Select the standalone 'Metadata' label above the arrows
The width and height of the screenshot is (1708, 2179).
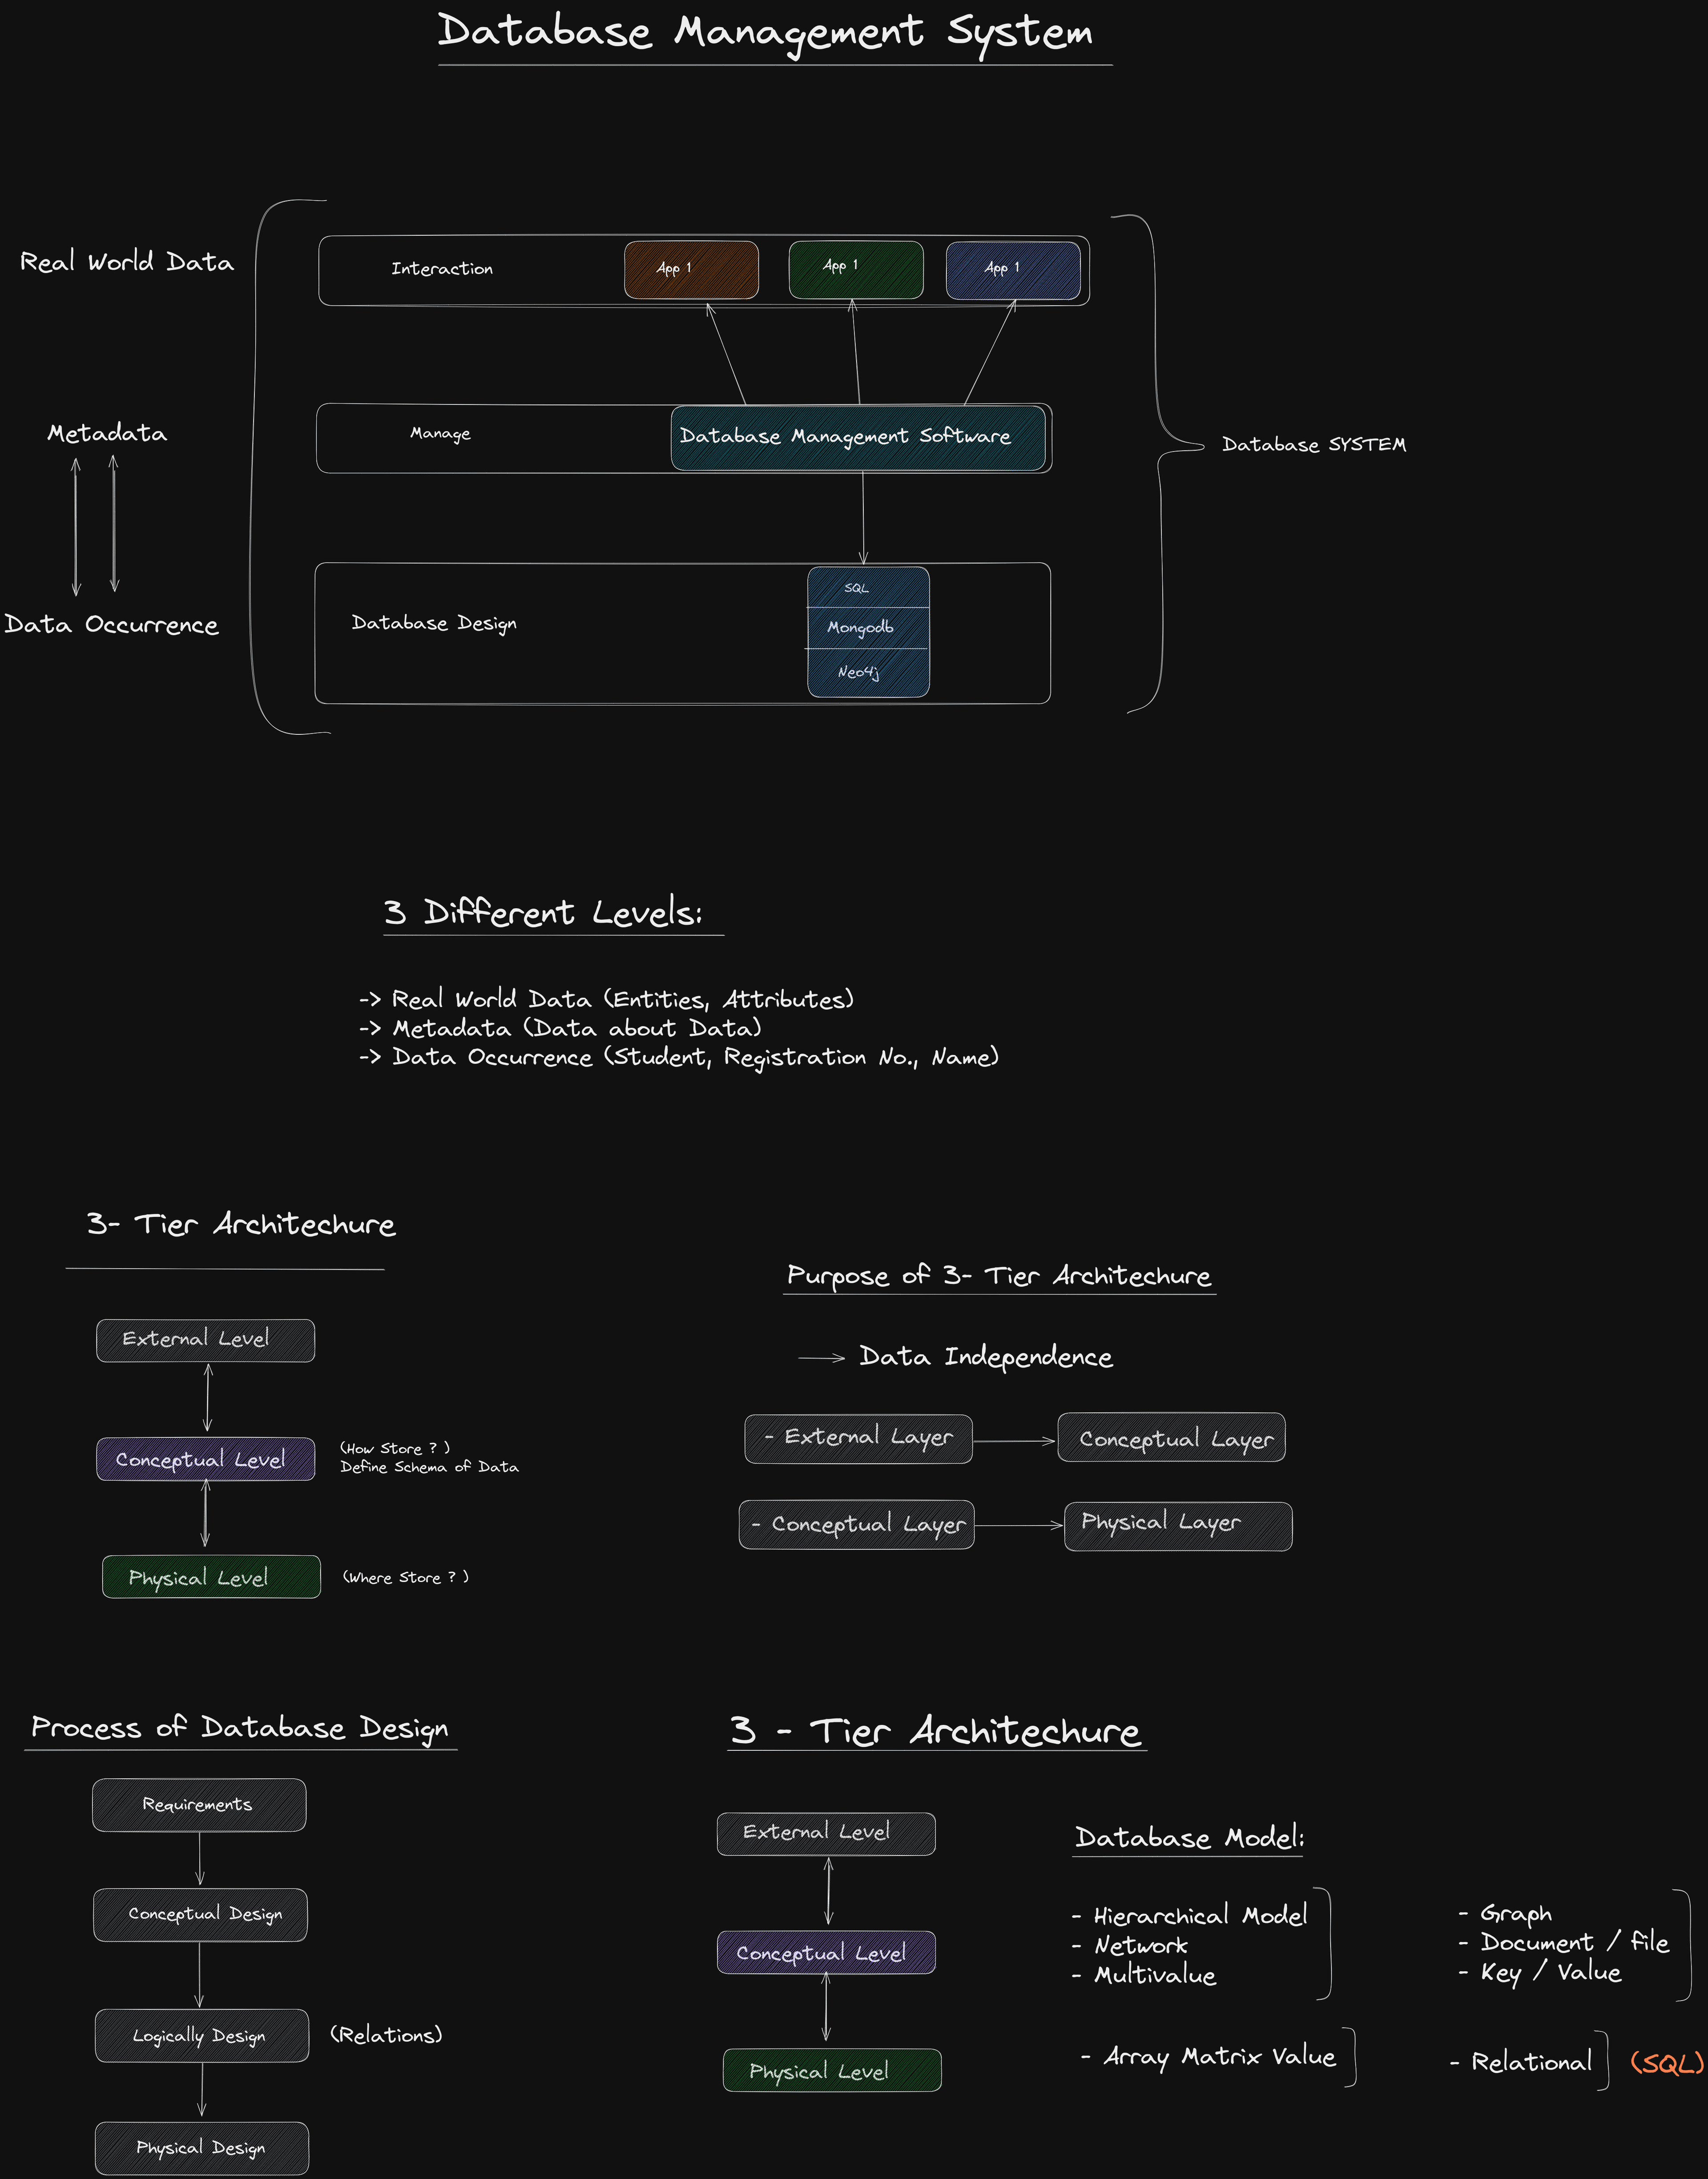pos(107,433)
